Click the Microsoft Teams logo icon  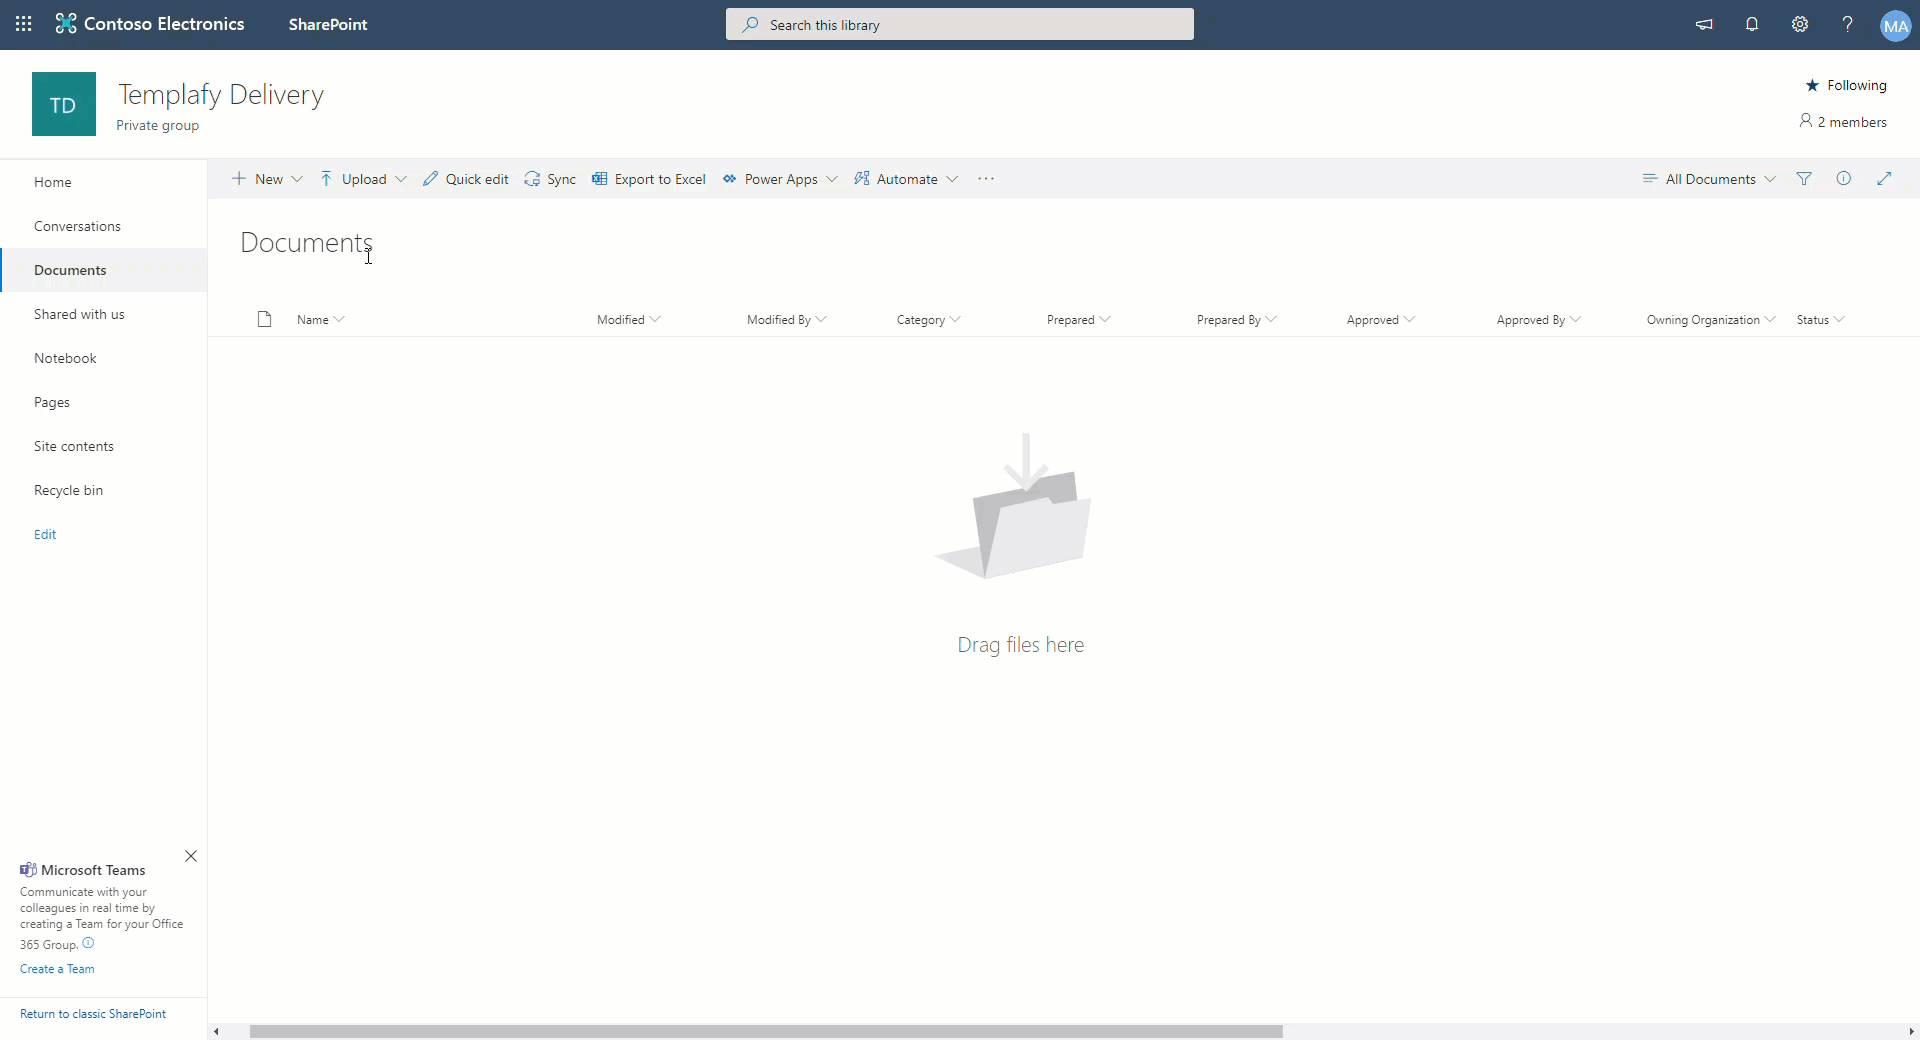[28, 870]
